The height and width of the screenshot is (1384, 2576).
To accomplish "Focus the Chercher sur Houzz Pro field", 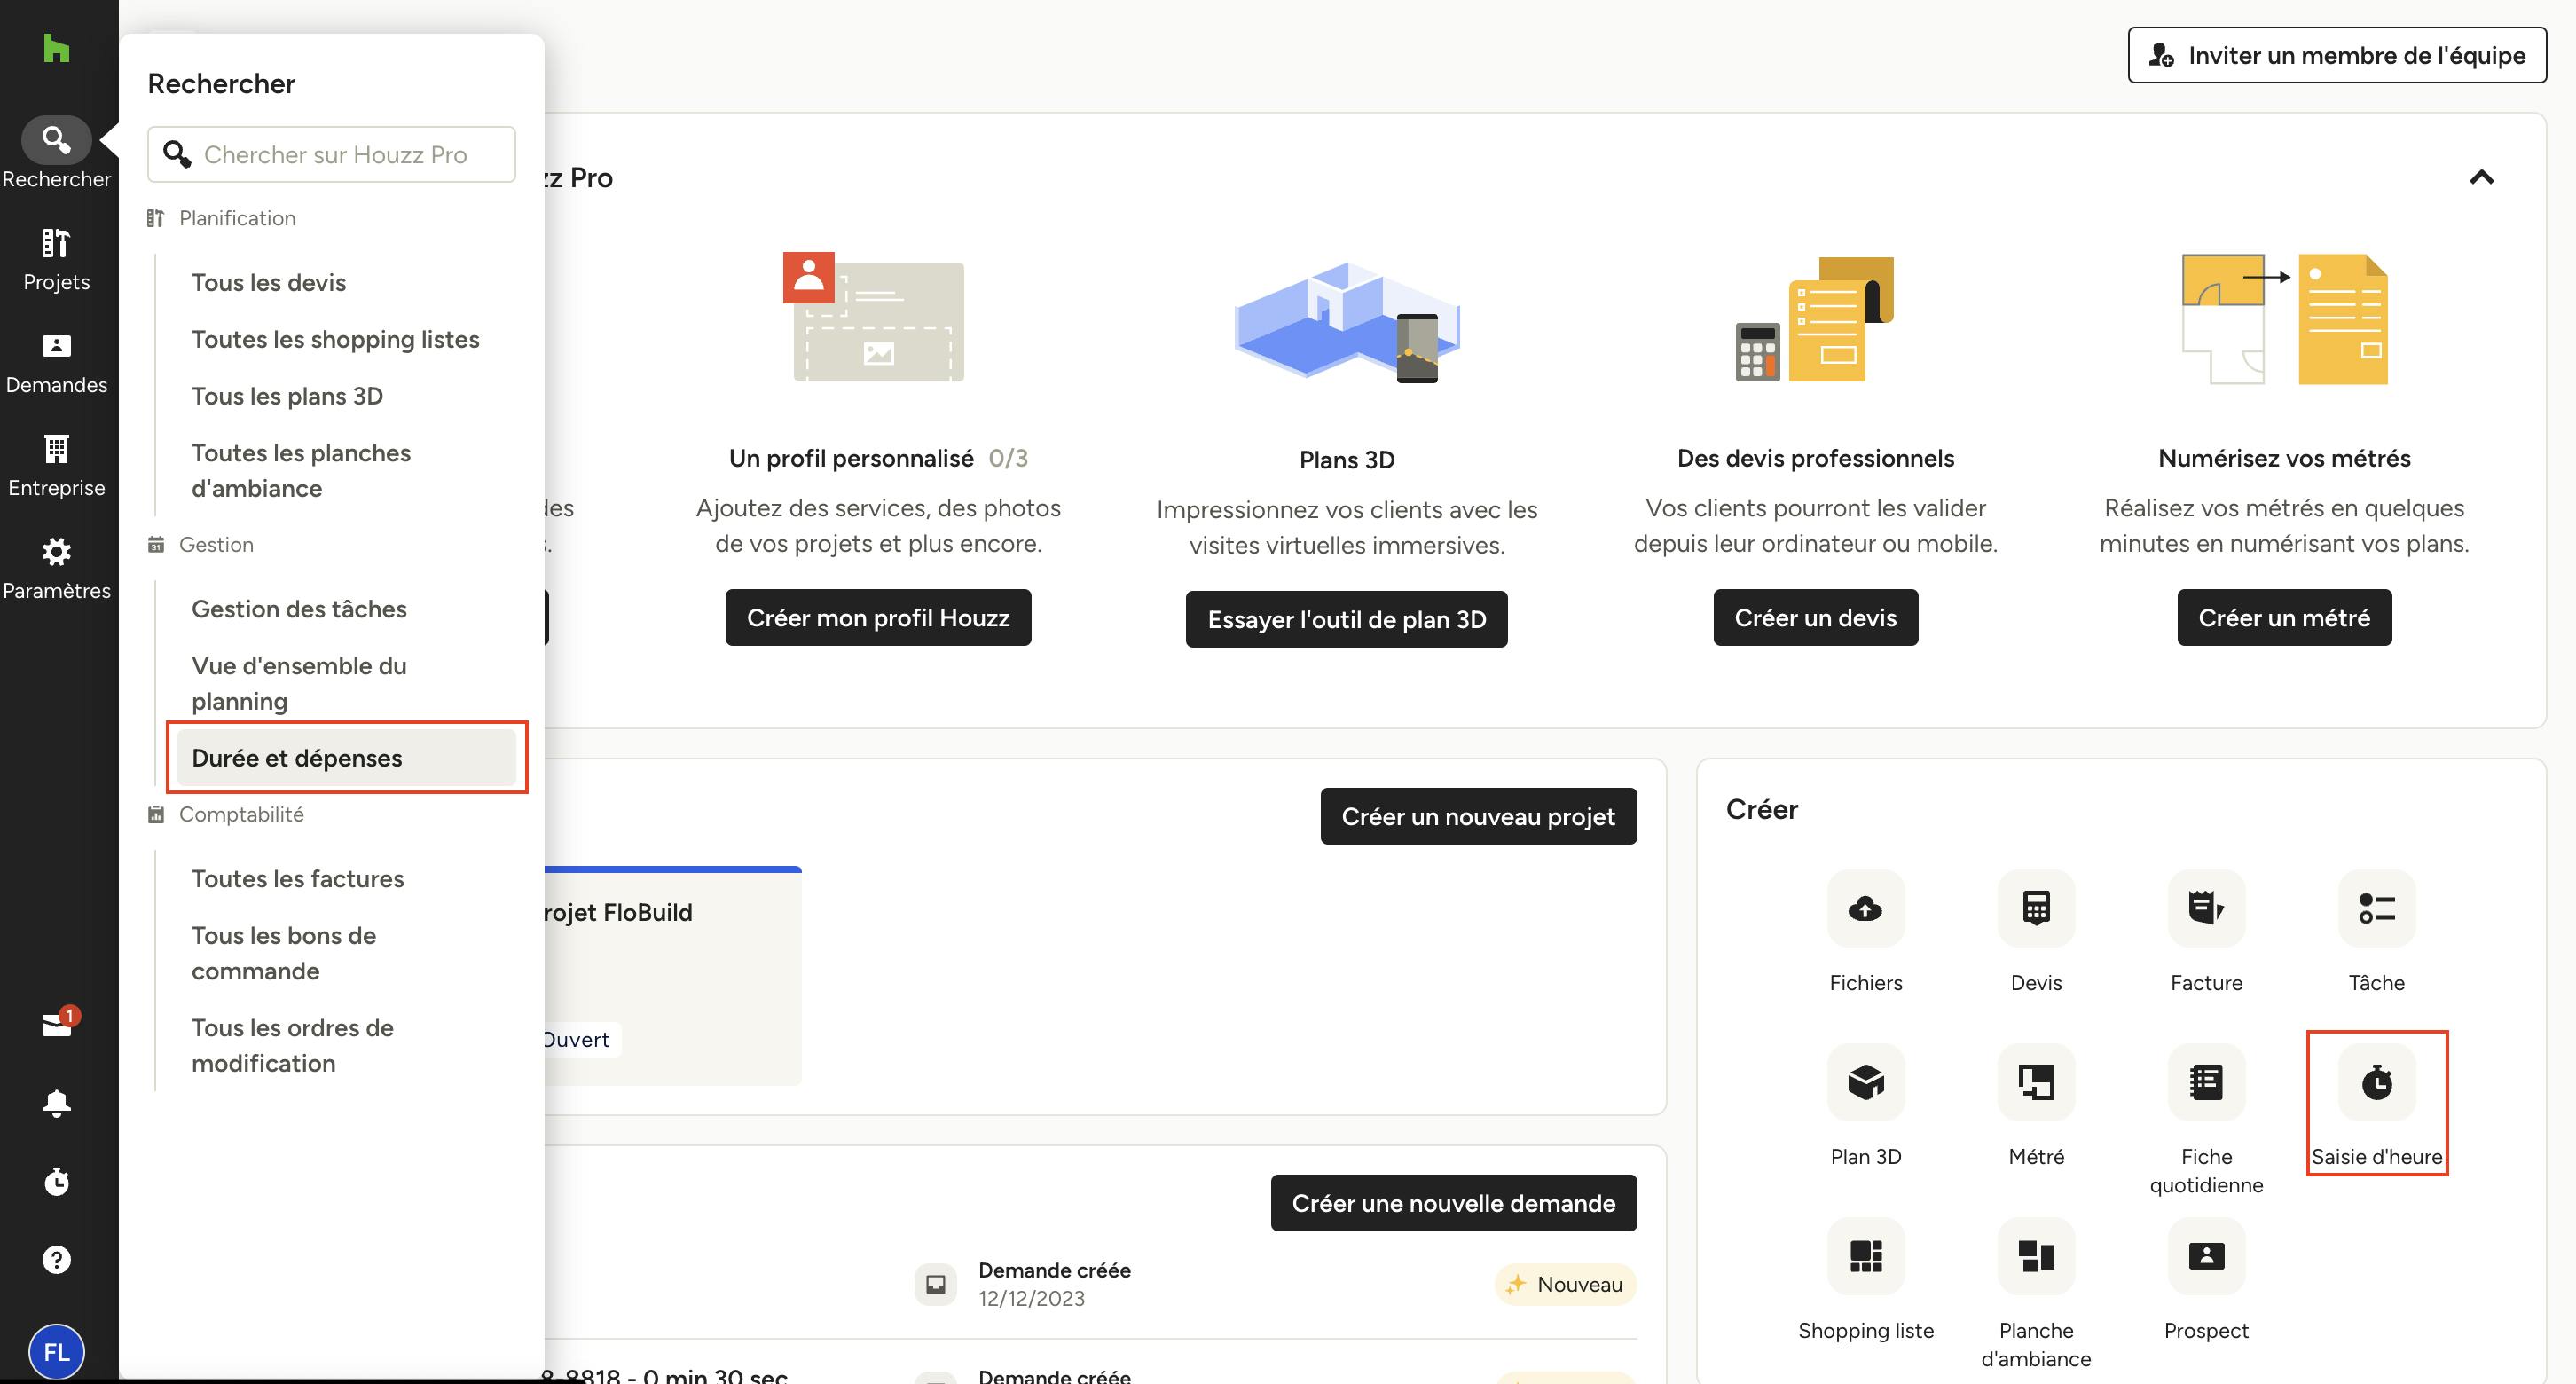I will [x=331, y=154].
